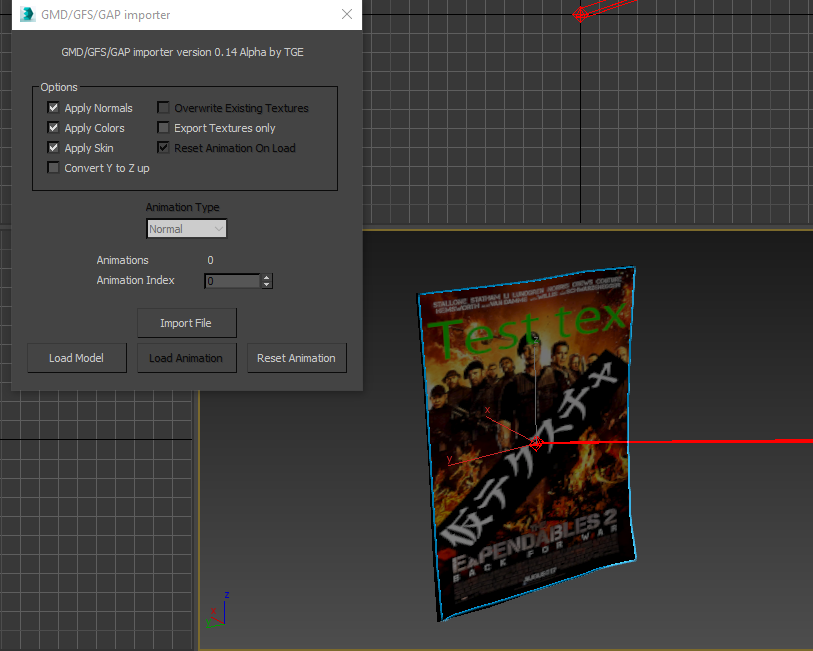
Task: Click the 'Animation Type' label
Action: (183, 207)
